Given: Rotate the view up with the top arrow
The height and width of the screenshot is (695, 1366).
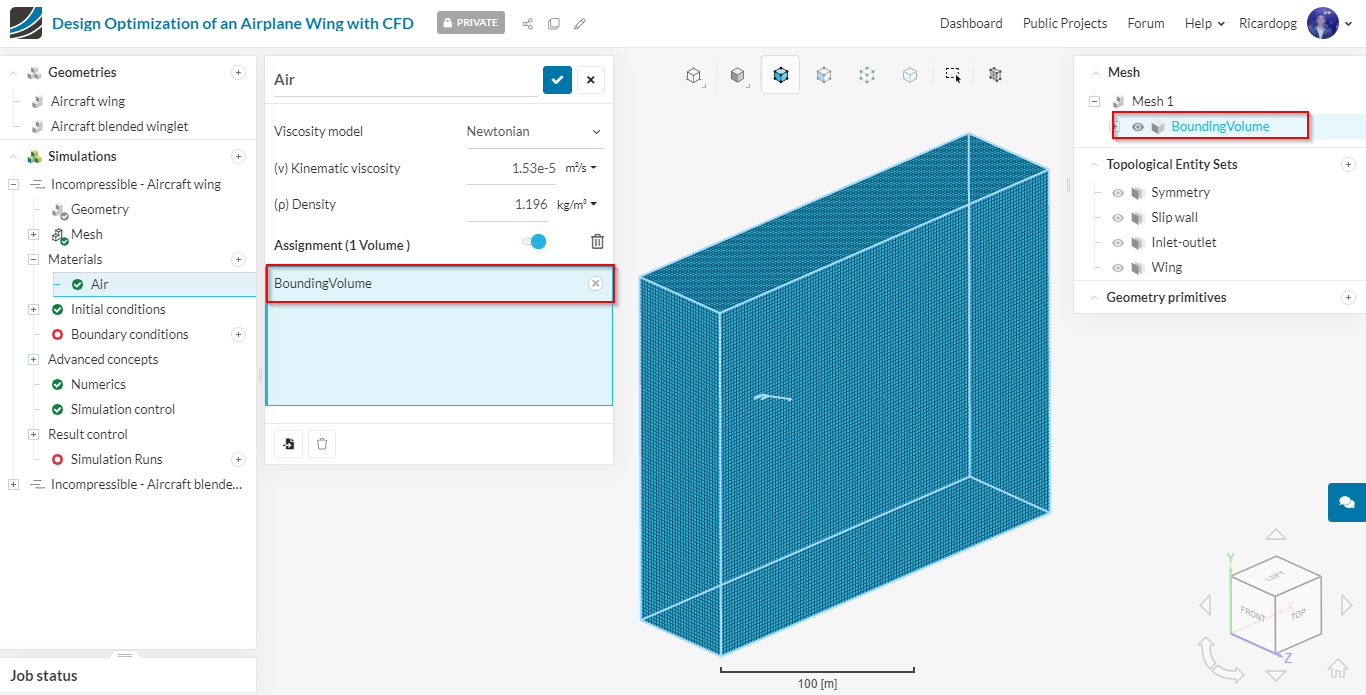Looking at the screenshot, I should [1275, 535].
